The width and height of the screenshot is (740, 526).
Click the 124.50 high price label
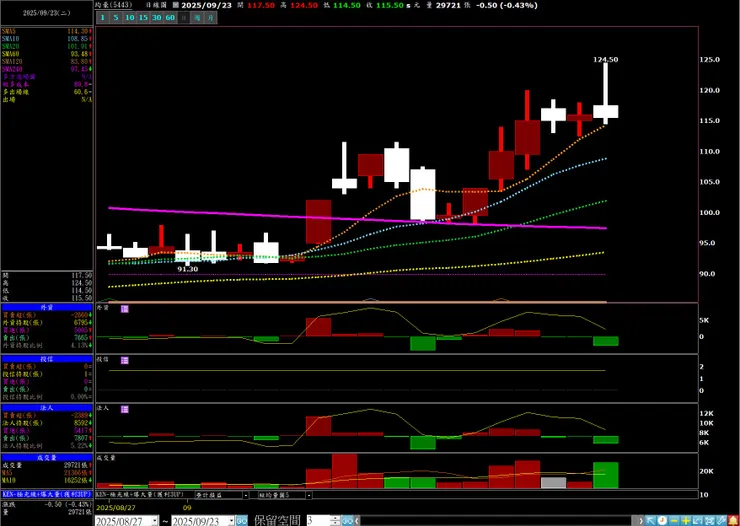click(605, 59)
